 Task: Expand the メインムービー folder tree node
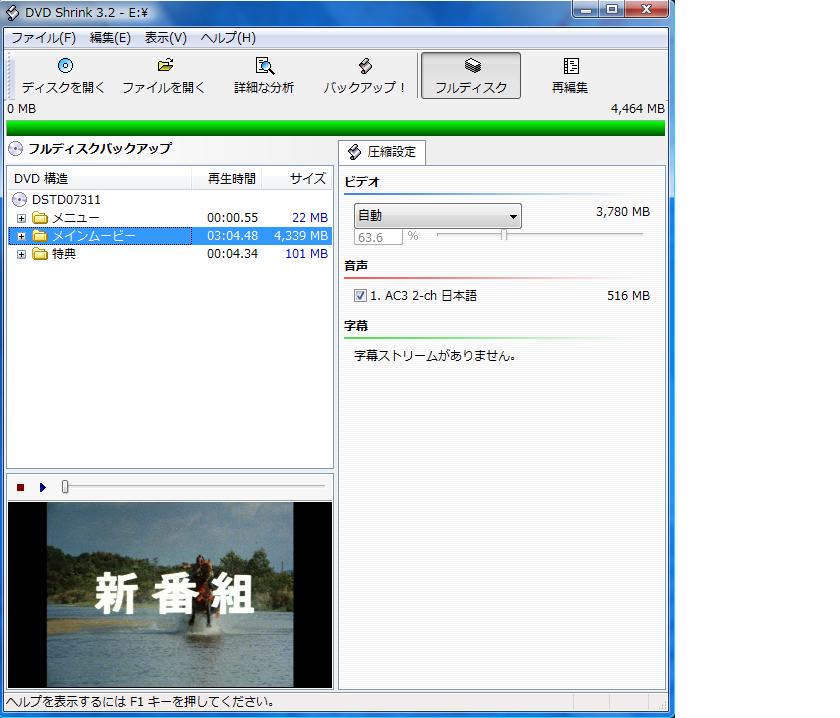[22, 236]
